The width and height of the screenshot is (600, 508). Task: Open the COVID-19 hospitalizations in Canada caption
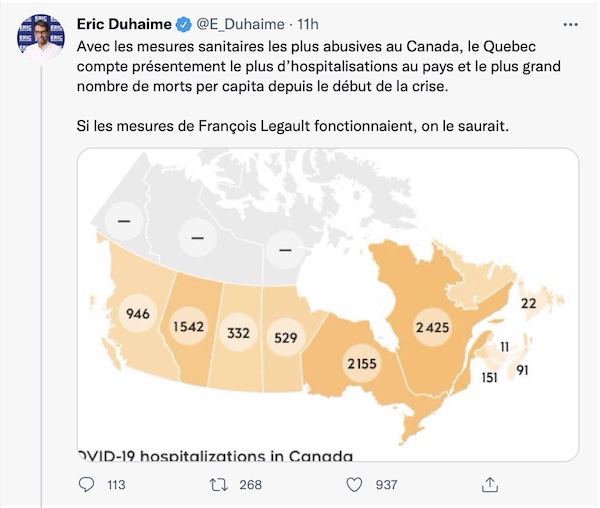point(215,456)
